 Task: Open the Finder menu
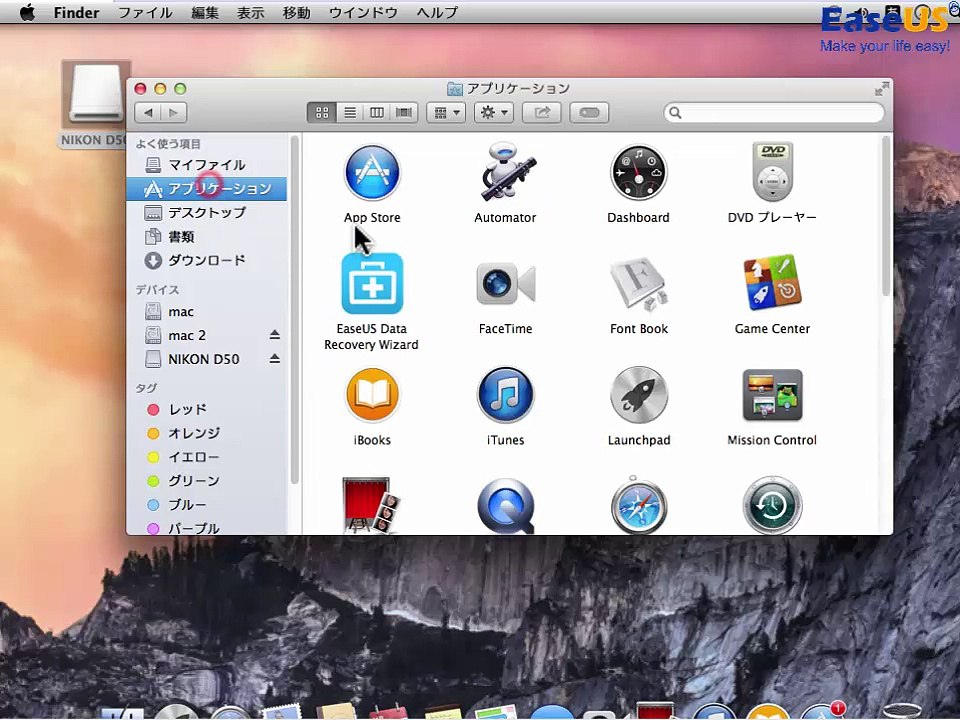point(76,13)
